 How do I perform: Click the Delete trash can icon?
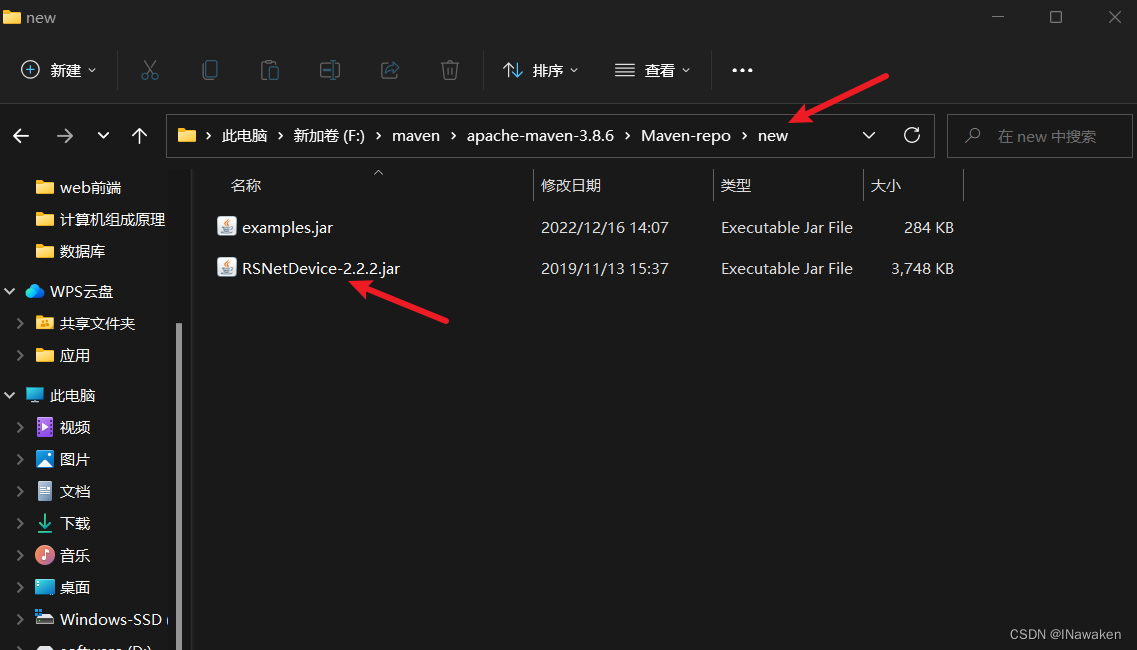point(450,70)
